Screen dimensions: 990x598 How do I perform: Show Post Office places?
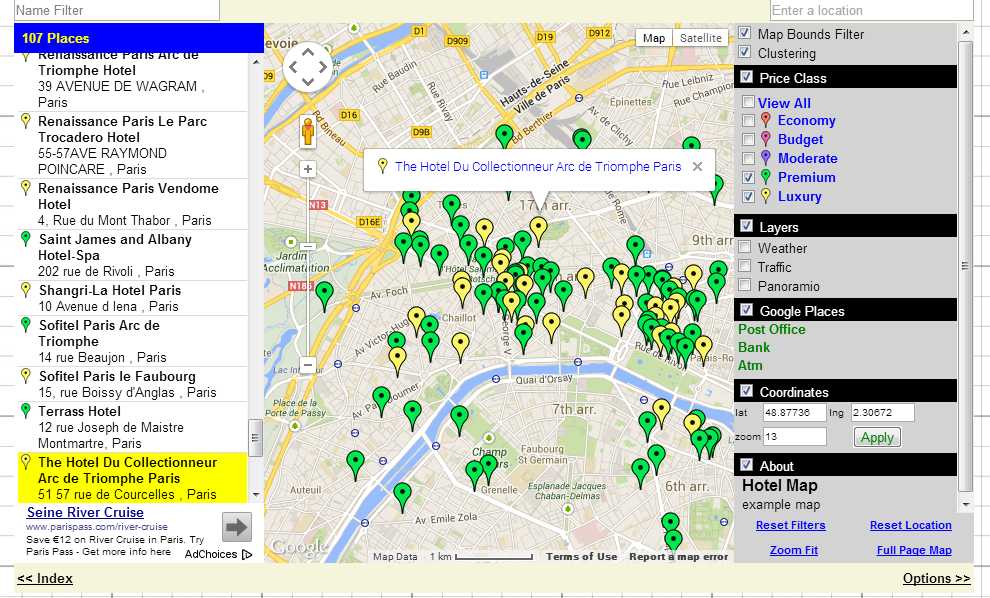point(772,330)
